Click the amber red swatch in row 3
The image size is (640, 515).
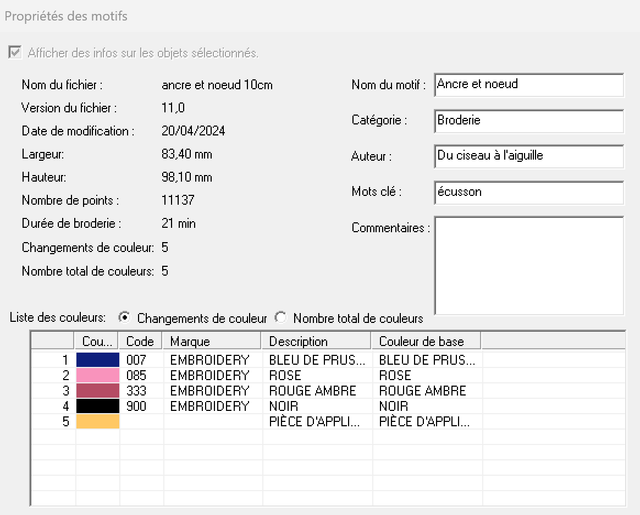pyautogui.click(x=98, y=391)
